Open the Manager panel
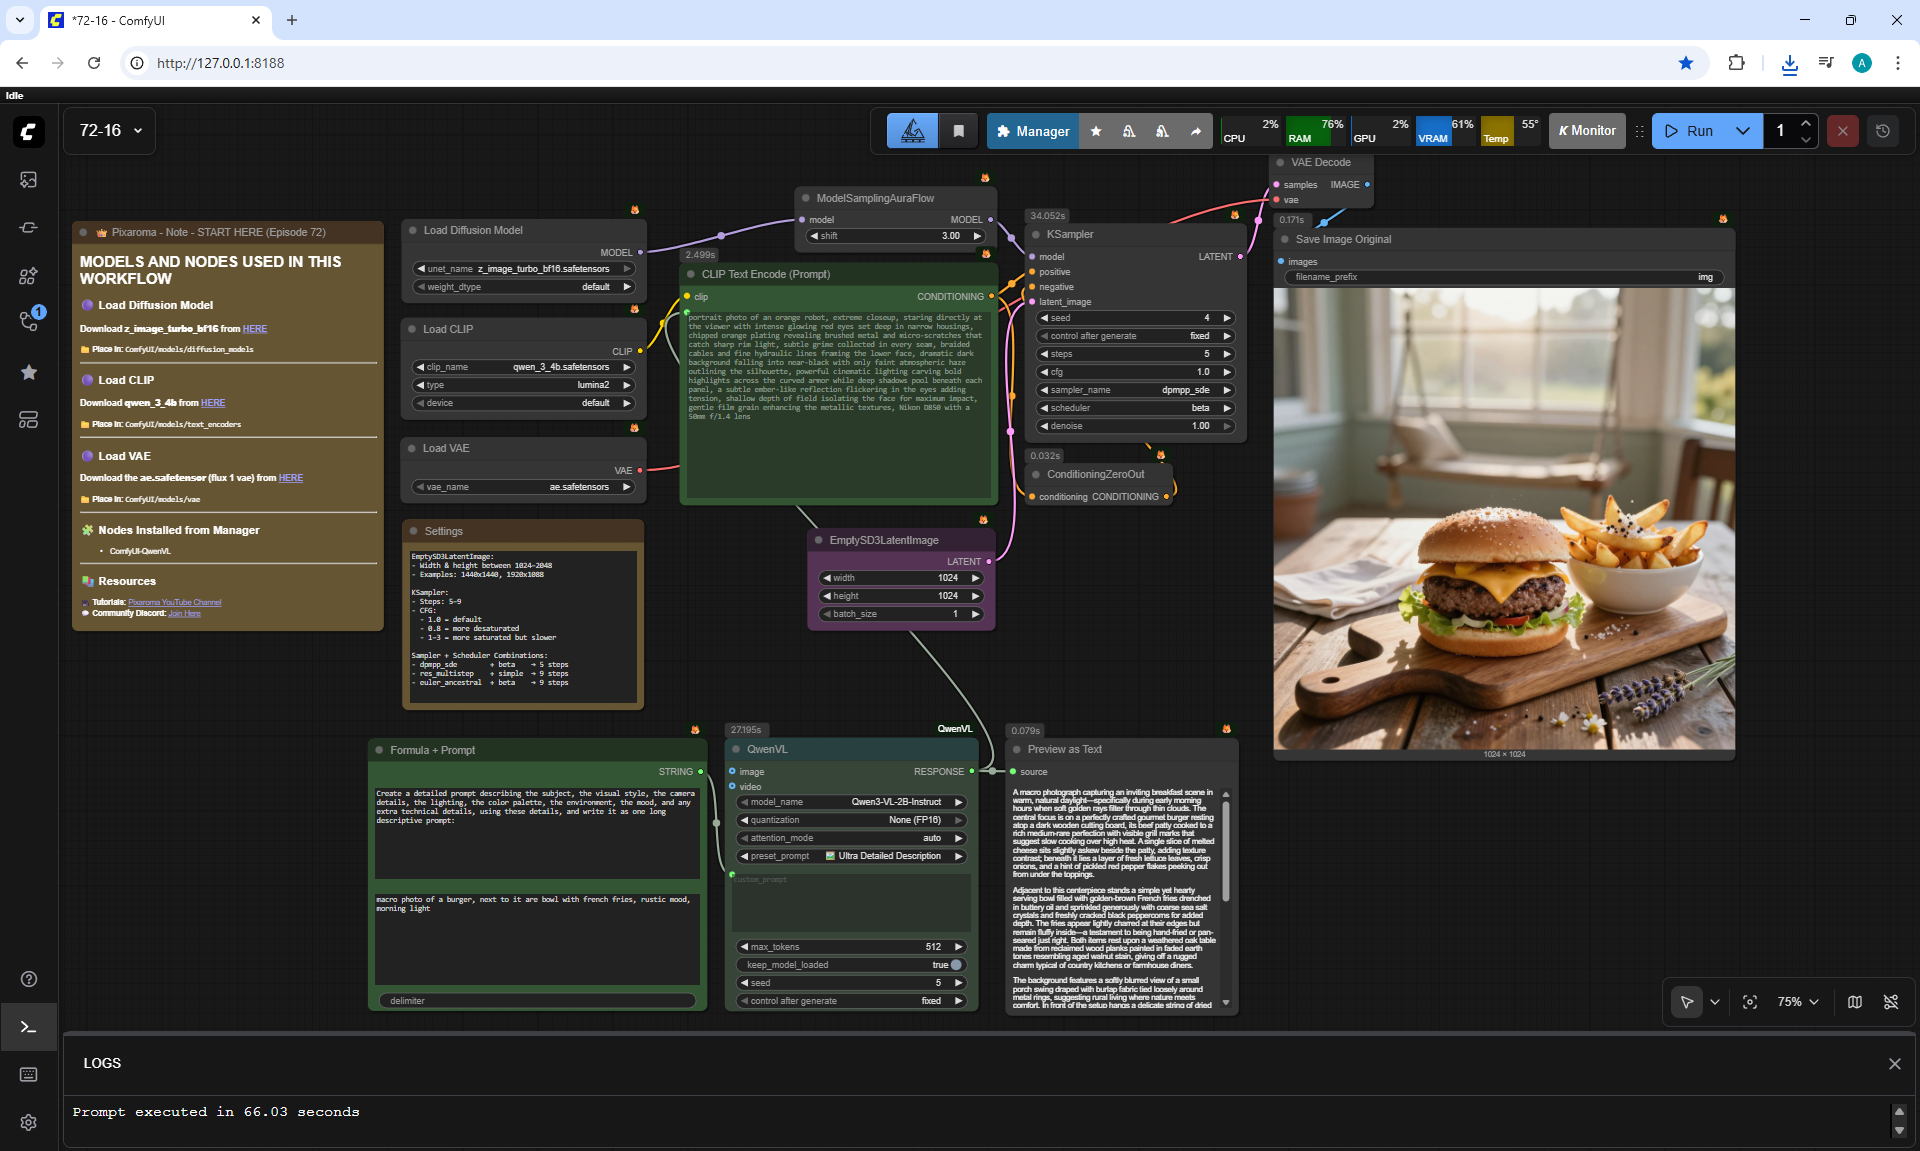The image size is (1920, 1151). coord(1032,131)
